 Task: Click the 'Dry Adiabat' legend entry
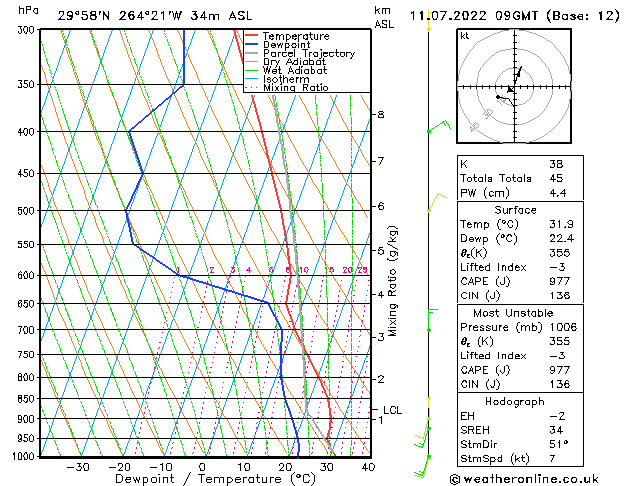294,62
